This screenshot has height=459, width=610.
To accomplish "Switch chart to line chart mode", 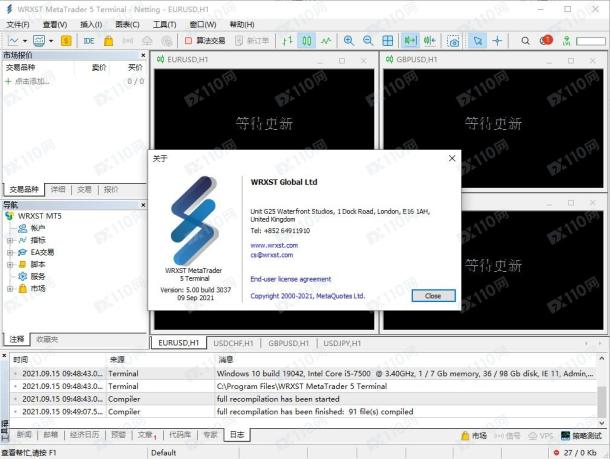I will pyautogui.click(x=326, y=40).
